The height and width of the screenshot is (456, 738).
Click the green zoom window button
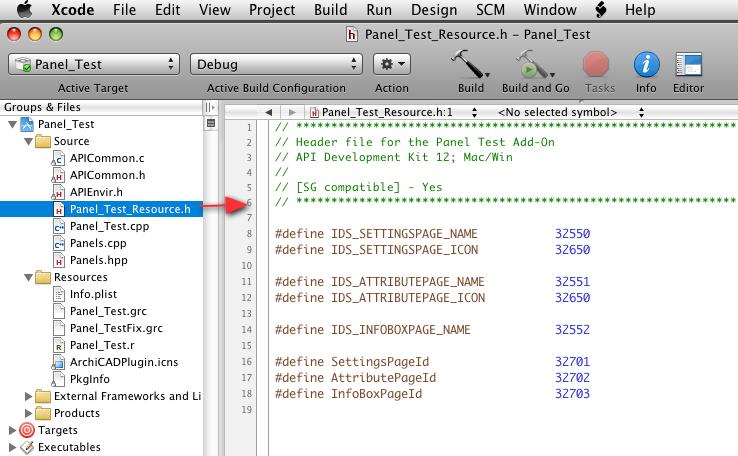pos(56,34)
